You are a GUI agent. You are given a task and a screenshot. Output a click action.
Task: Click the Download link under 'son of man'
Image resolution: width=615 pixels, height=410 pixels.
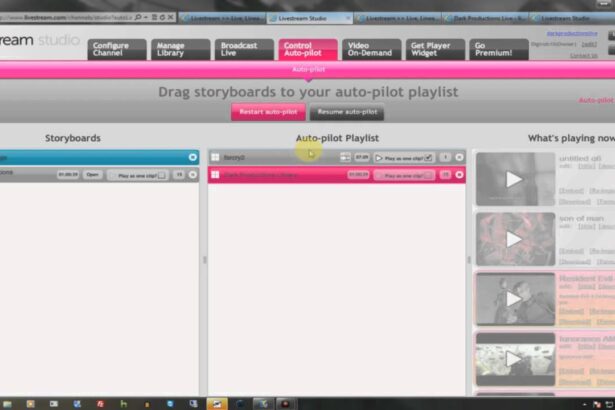(575, 262)
